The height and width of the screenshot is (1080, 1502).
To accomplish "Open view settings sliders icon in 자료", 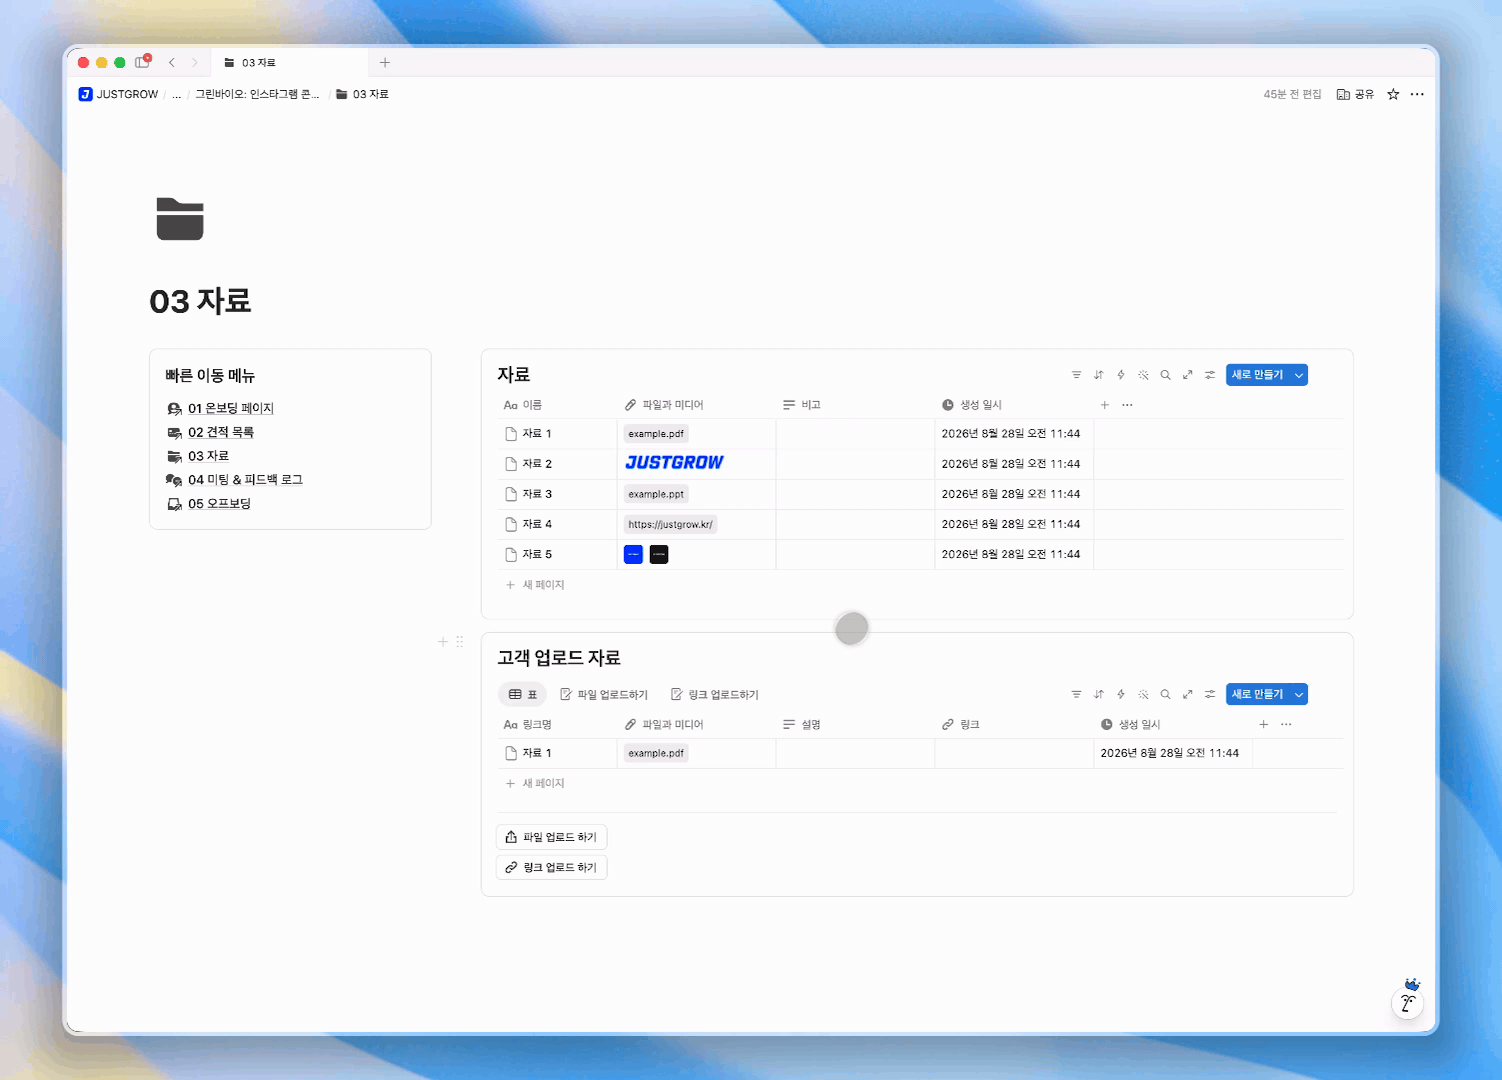I will tap(1210, 375).
